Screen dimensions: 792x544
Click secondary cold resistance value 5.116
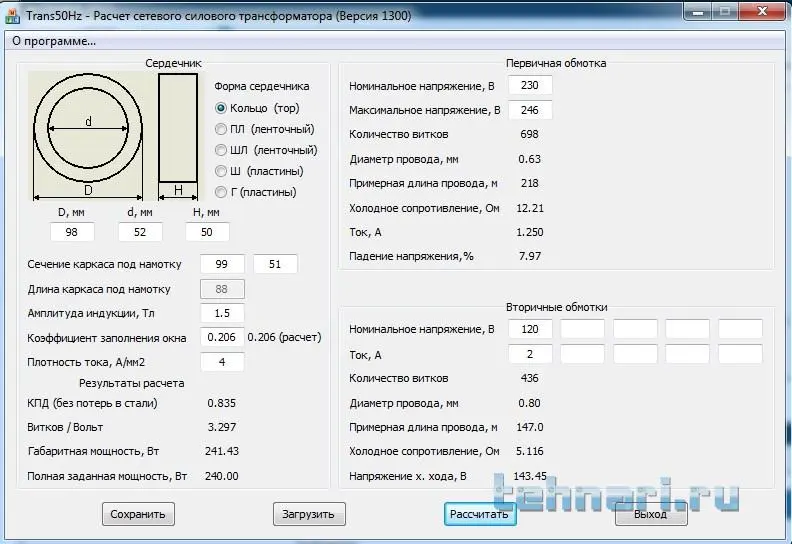click(x=530, y=451)
